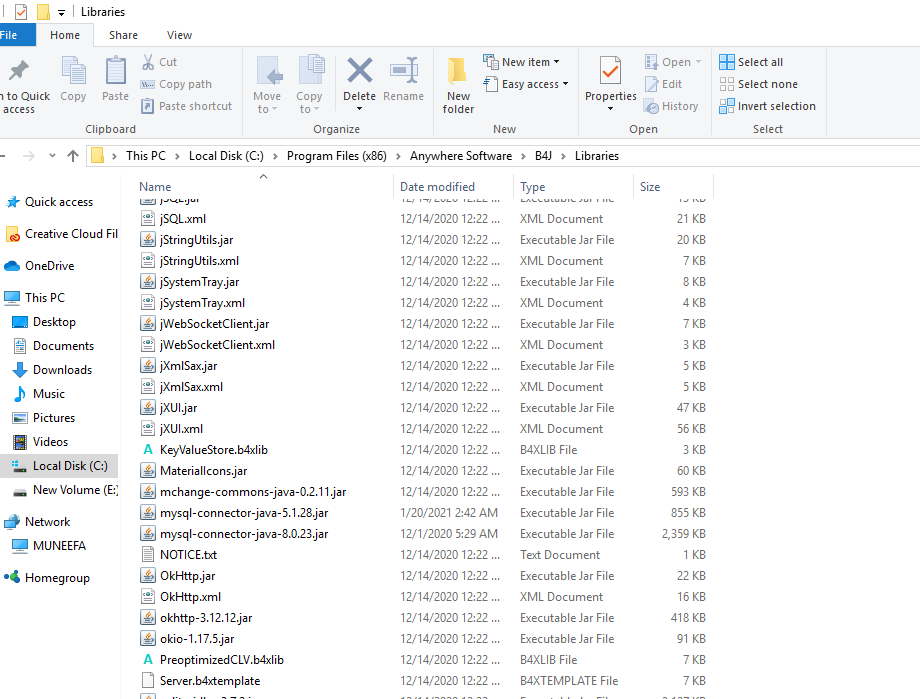Screen dimensions: 920x699
Task: Open the New item dropdown
Action: point(522,62)
